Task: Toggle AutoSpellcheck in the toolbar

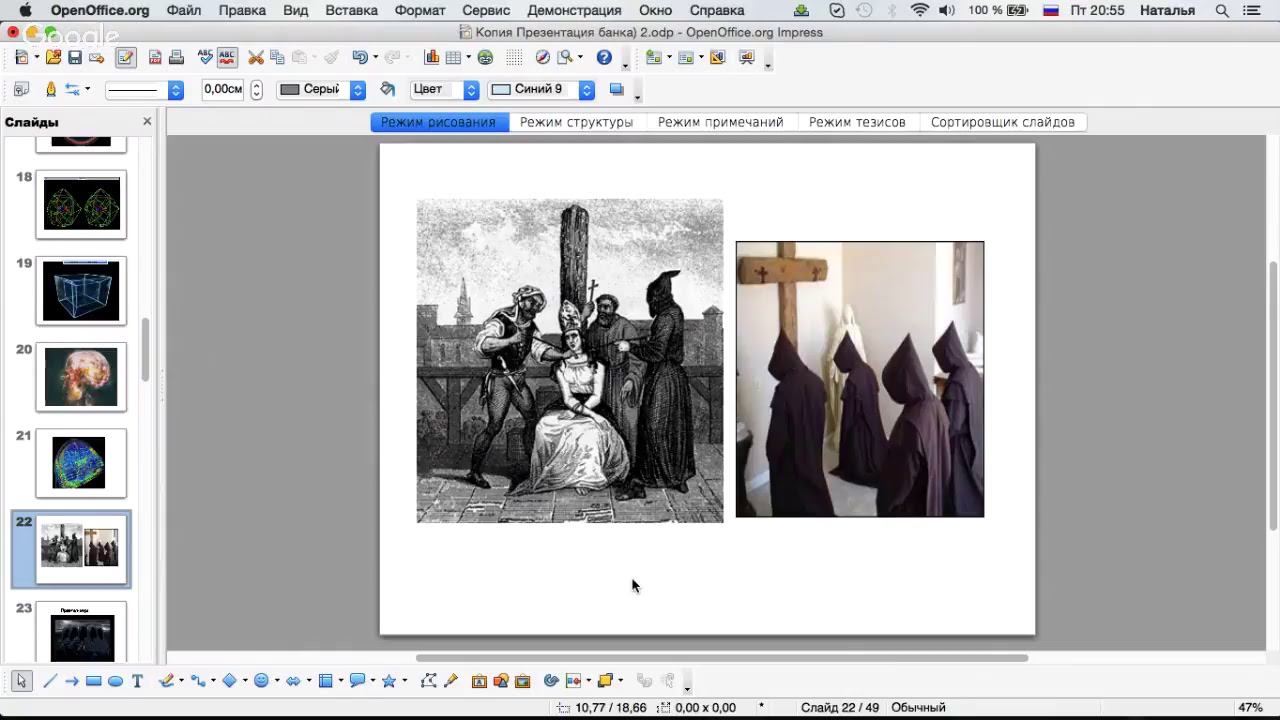Action: point(227,58)
